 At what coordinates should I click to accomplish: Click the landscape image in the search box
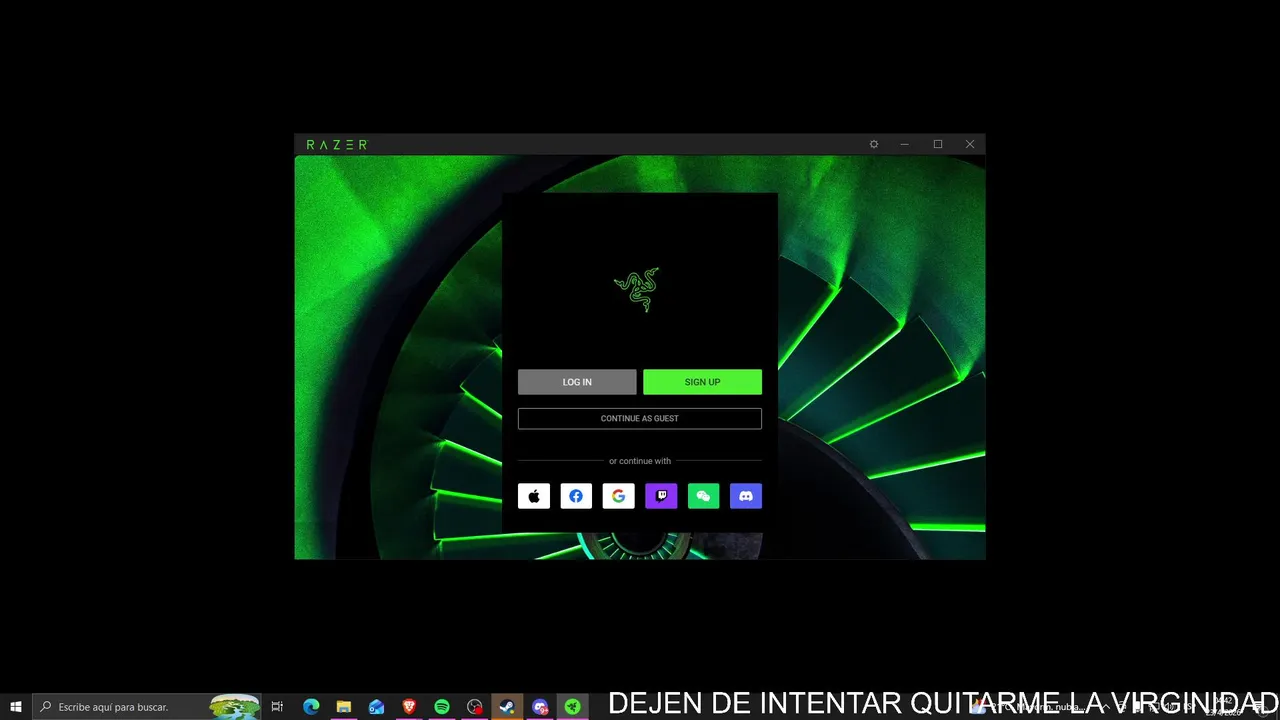click(x=234, y=707)
